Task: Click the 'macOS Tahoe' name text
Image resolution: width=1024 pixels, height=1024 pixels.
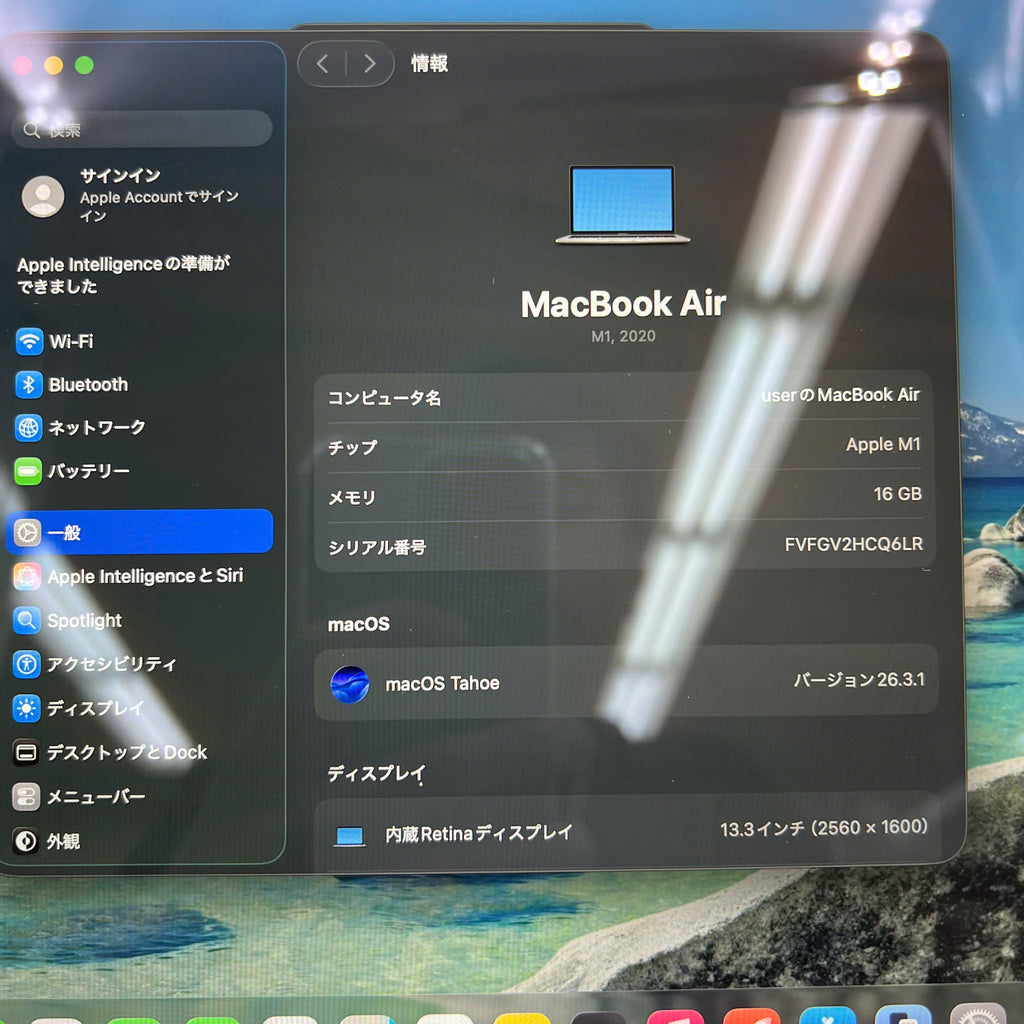Action: (442, 683)
